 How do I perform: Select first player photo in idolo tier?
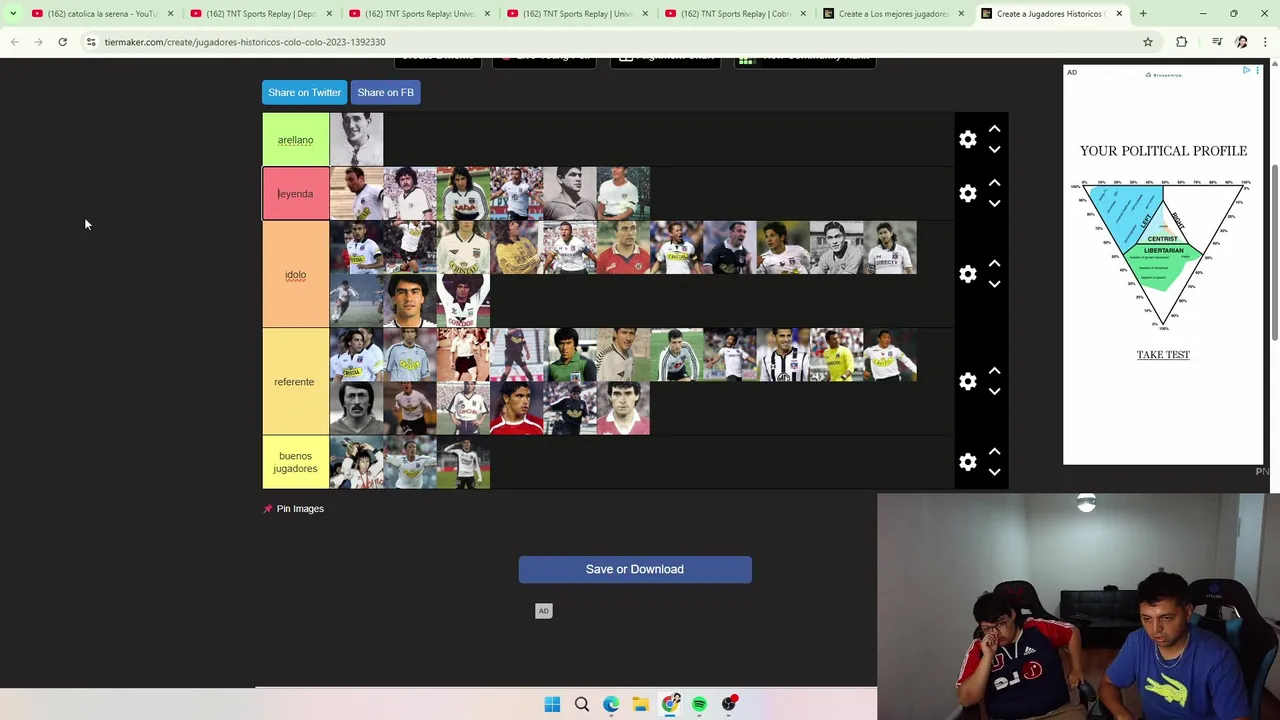356,248
